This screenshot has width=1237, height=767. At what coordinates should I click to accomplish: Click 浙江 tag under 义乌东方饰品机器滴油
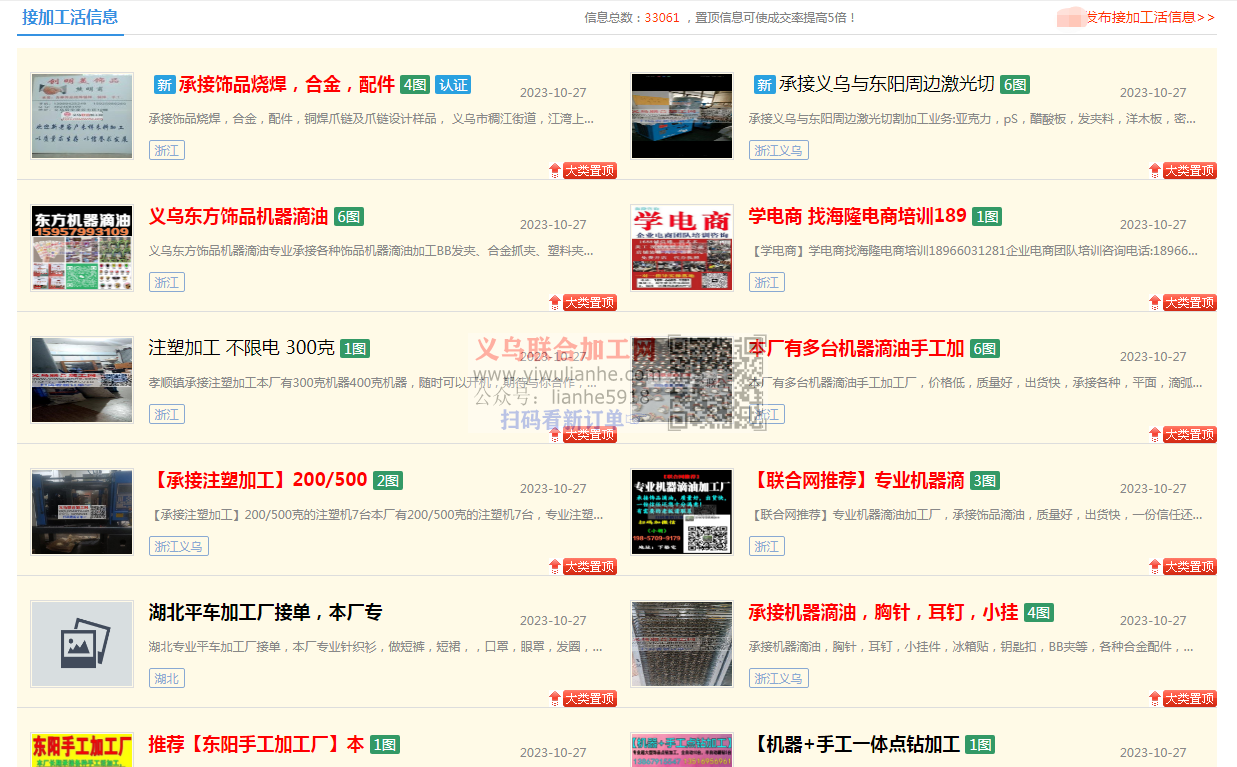click(x=167, y=283)
